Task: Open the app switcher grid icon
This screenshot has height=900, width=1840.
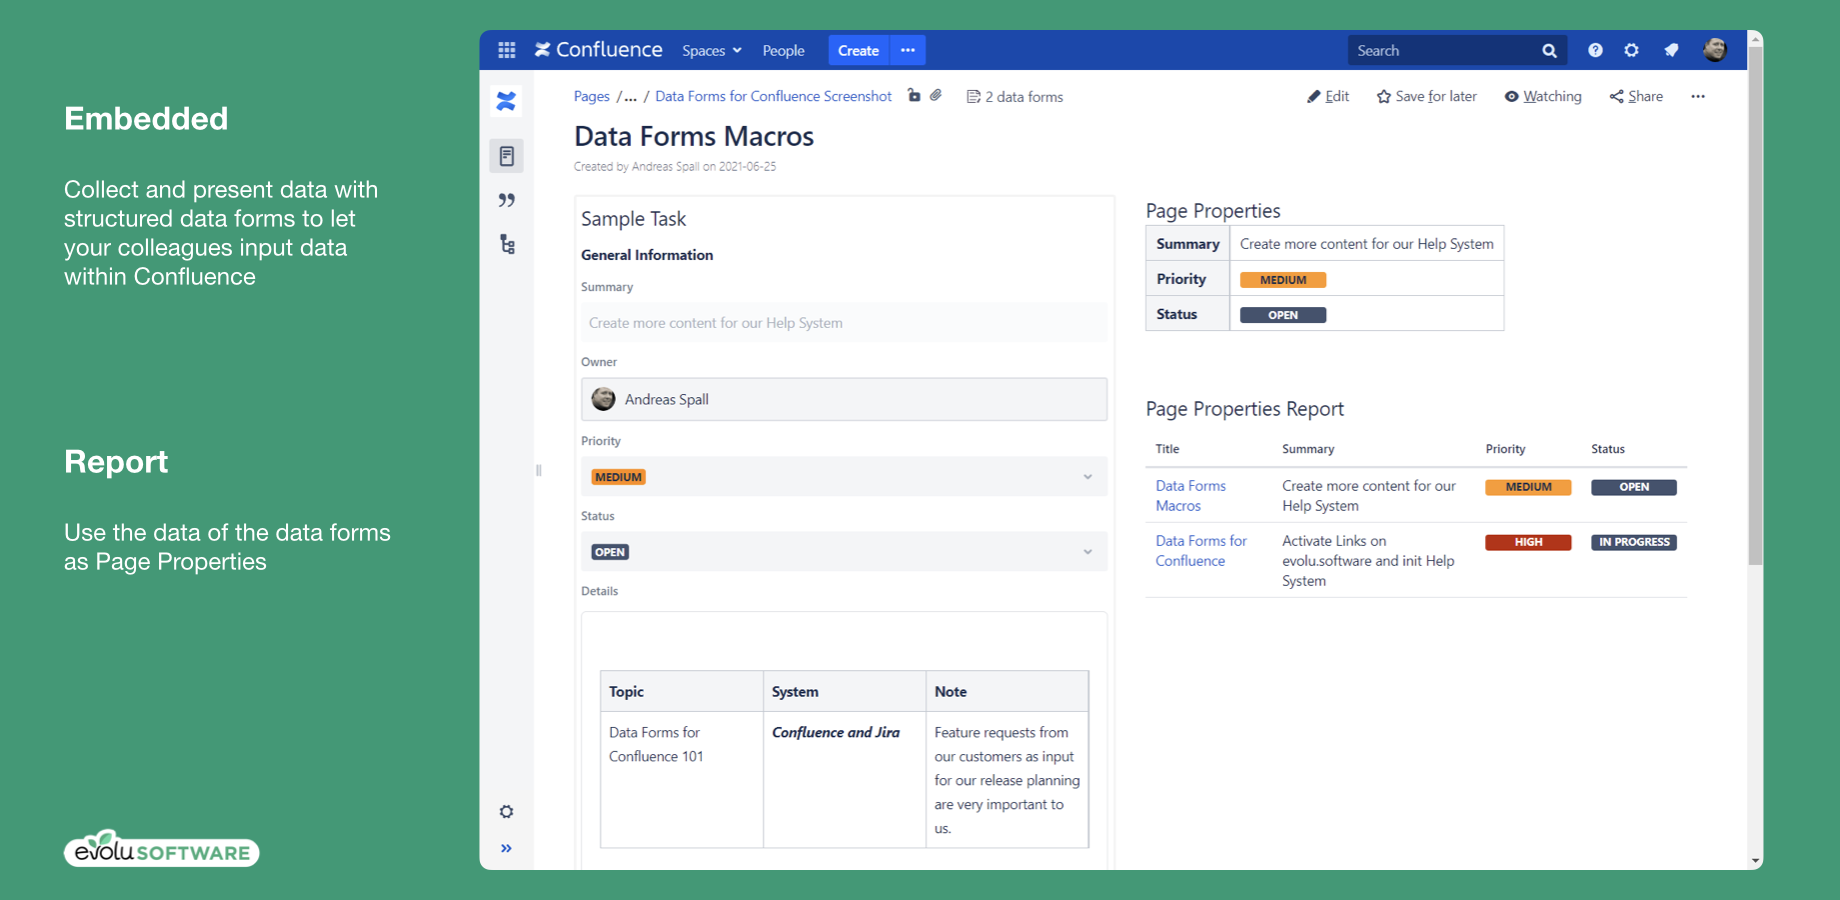Action: [x=507, y=49]
